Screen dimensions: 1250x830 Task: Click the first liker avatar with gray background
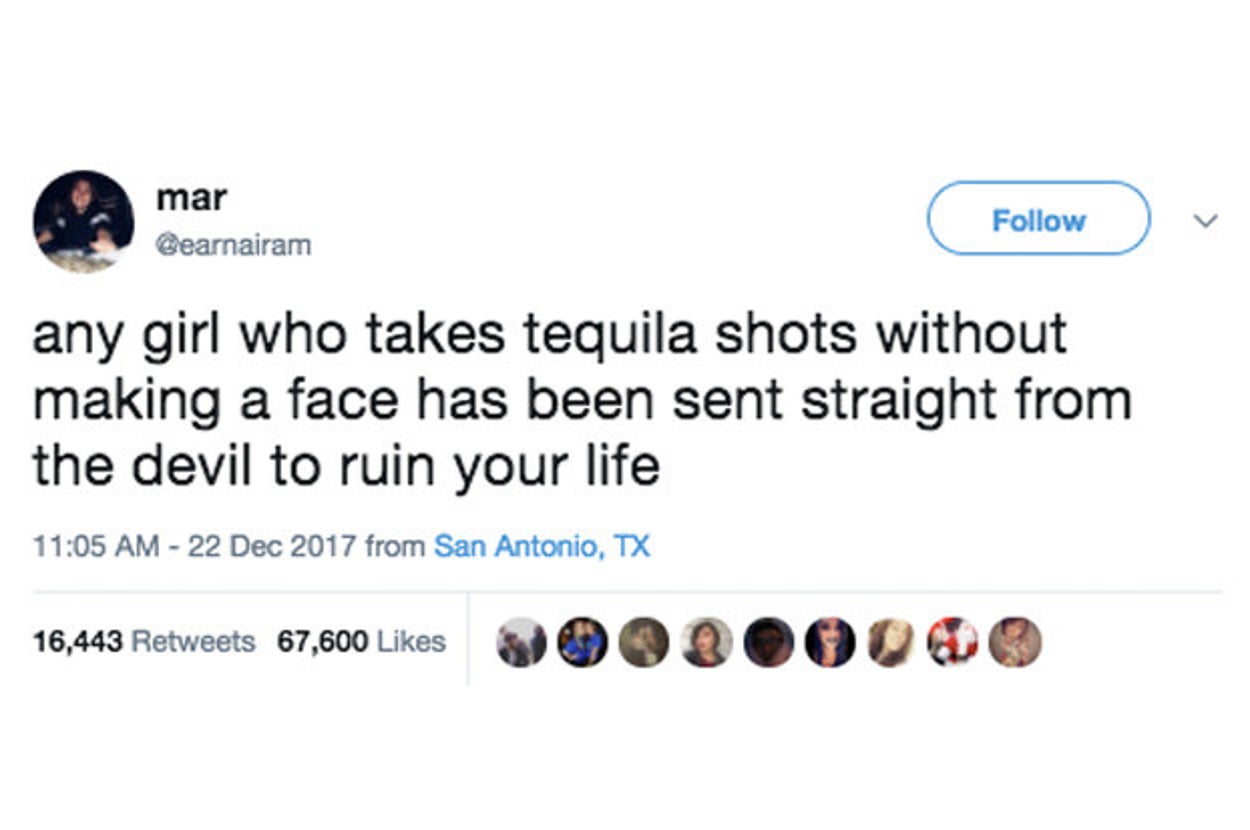tap(523, 641)
